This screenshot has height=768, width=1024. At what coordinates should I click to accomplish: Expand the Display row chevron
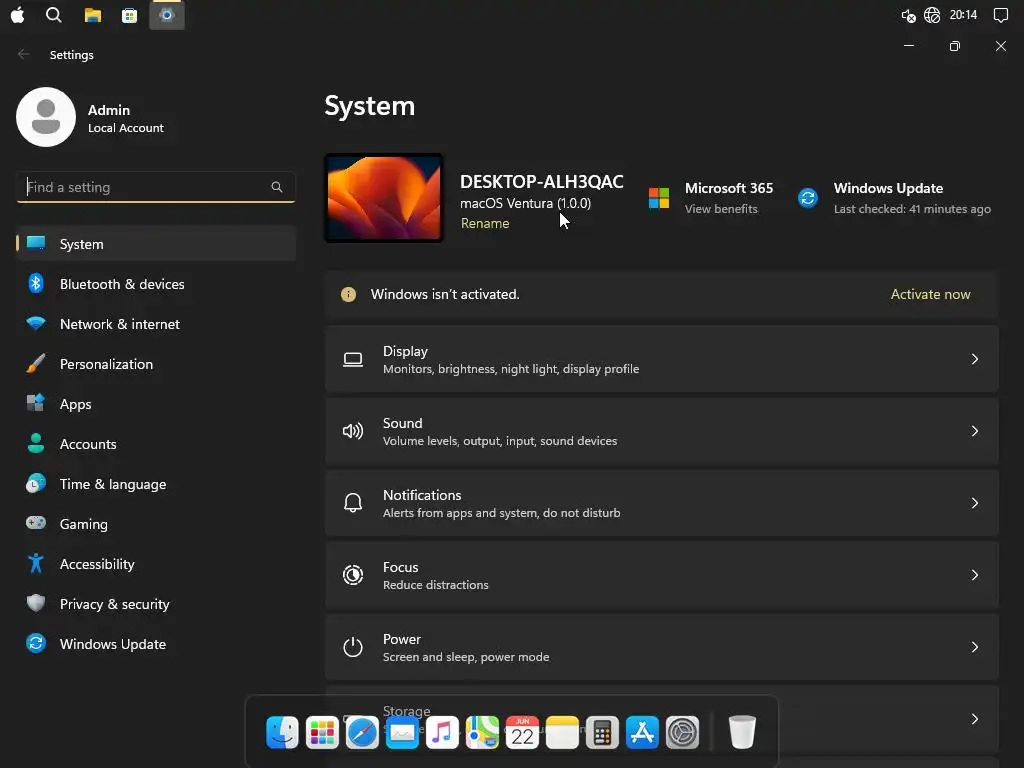(974, 359)
